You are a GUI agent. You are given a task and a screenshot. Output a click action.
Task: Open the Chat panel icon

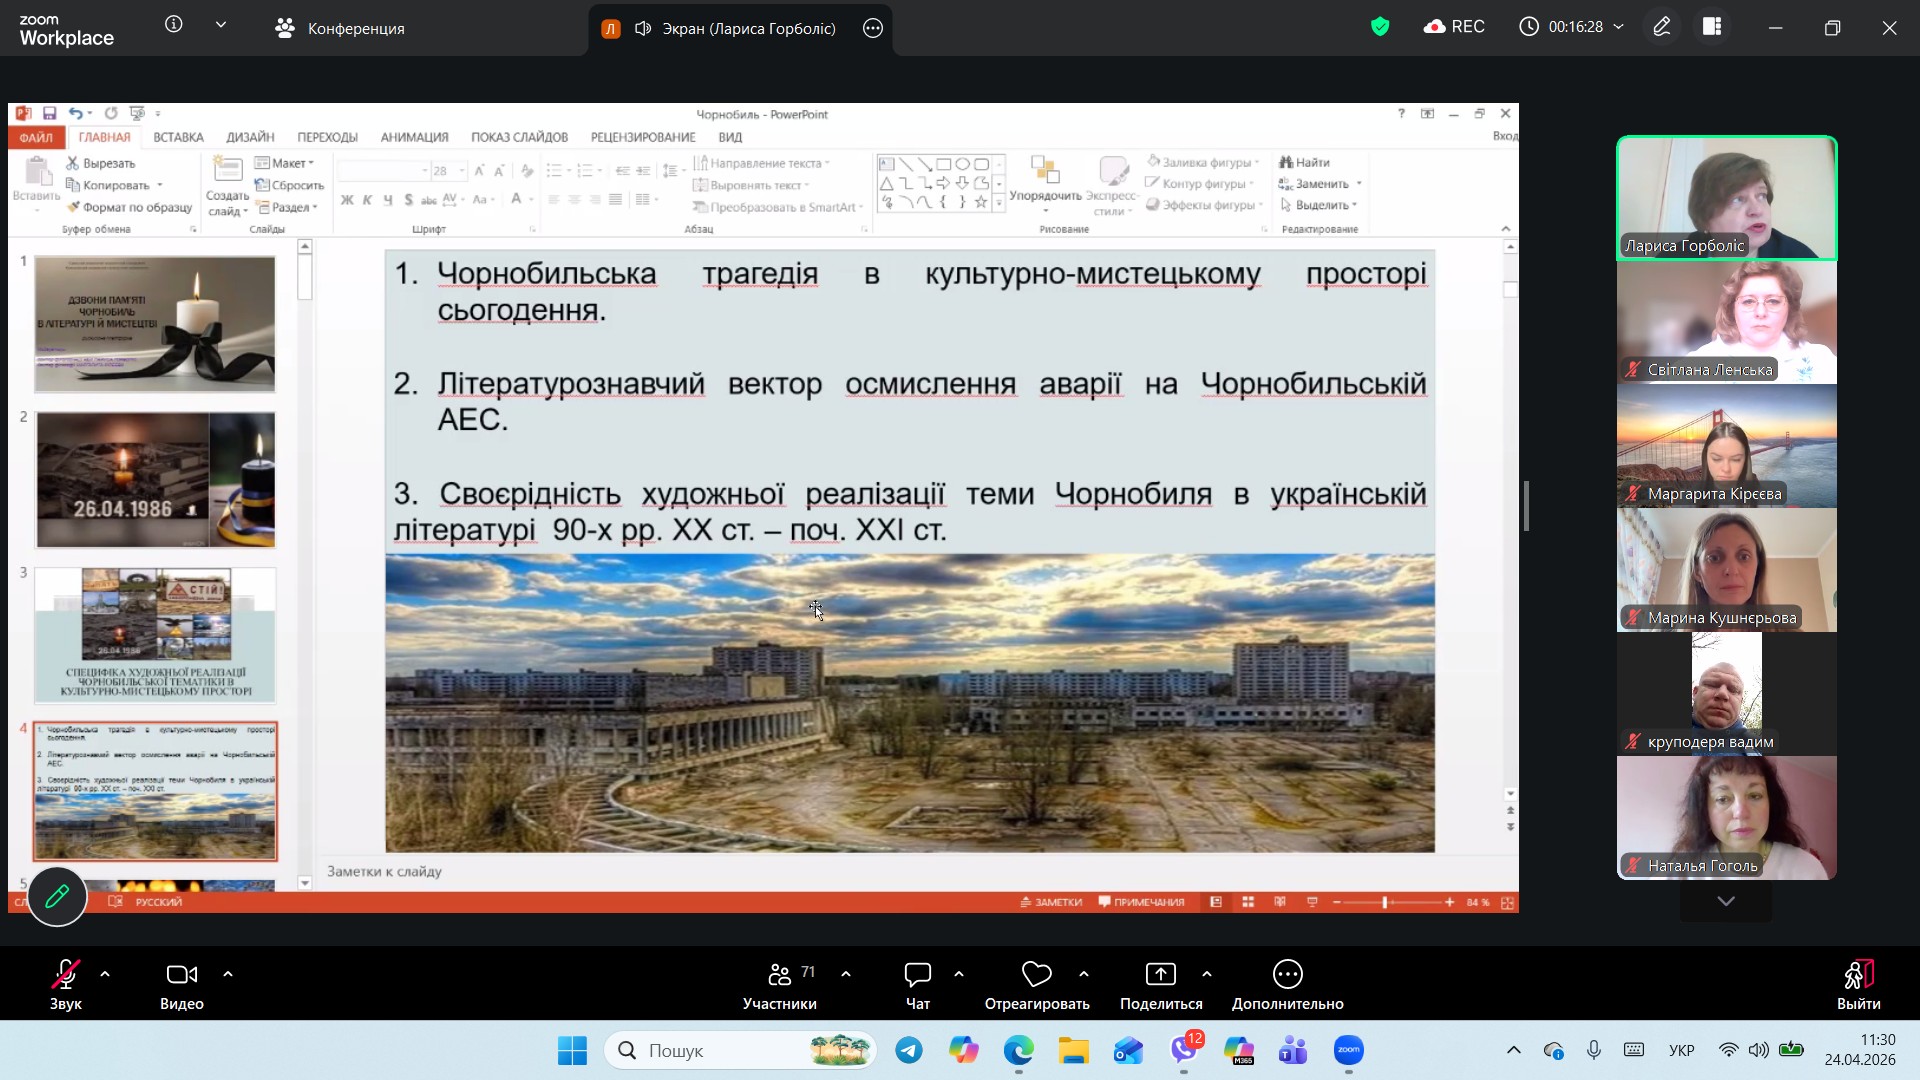917,975
